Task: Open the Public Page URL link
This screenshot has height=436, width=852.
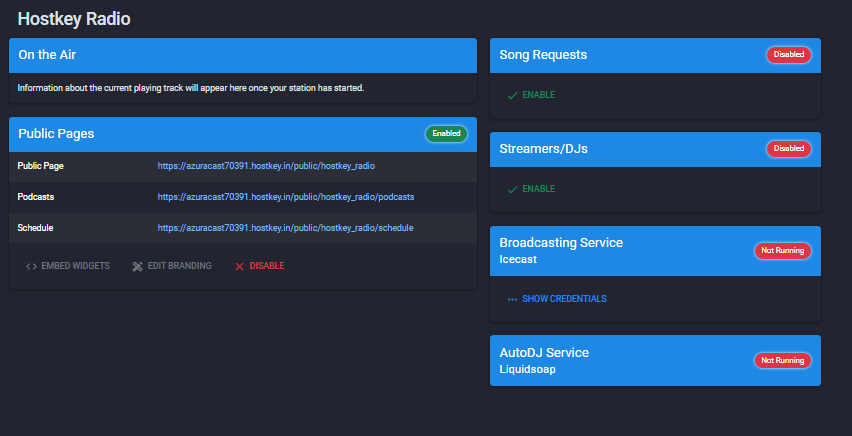Action: click(265, 165)
